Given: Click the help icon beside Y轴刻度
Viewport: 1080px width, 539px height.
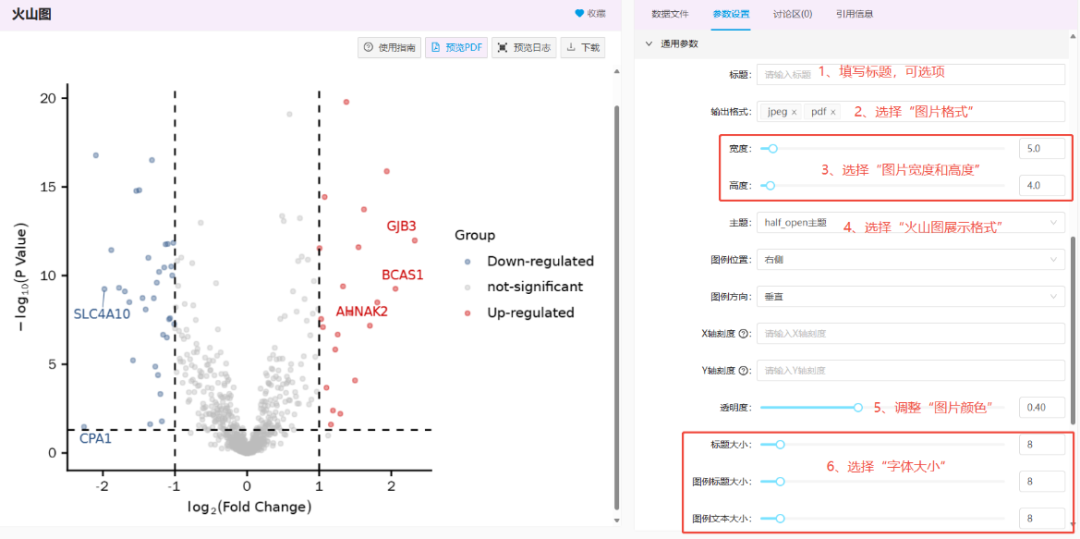Looking at the screenshot, I should tap(744, 371).
